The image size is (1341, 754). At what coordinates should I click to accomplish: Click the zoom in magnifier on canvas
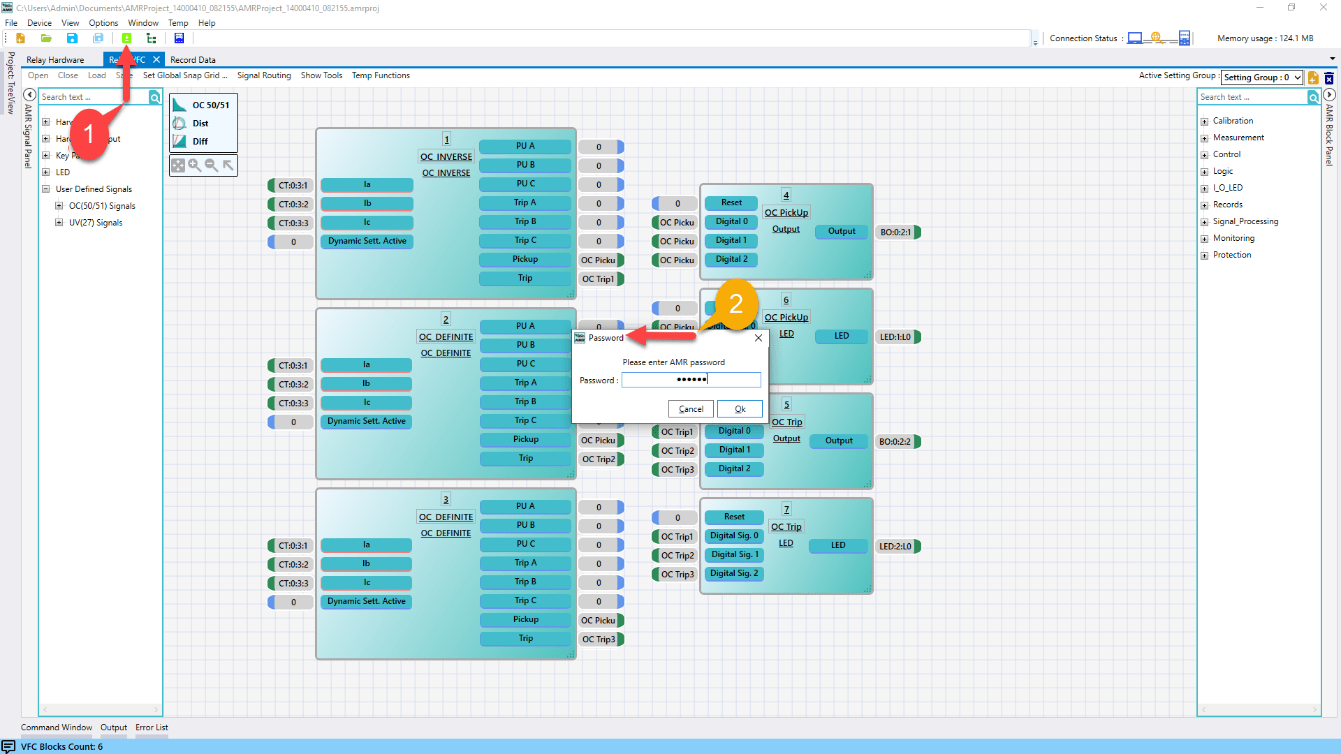point(194,165)
